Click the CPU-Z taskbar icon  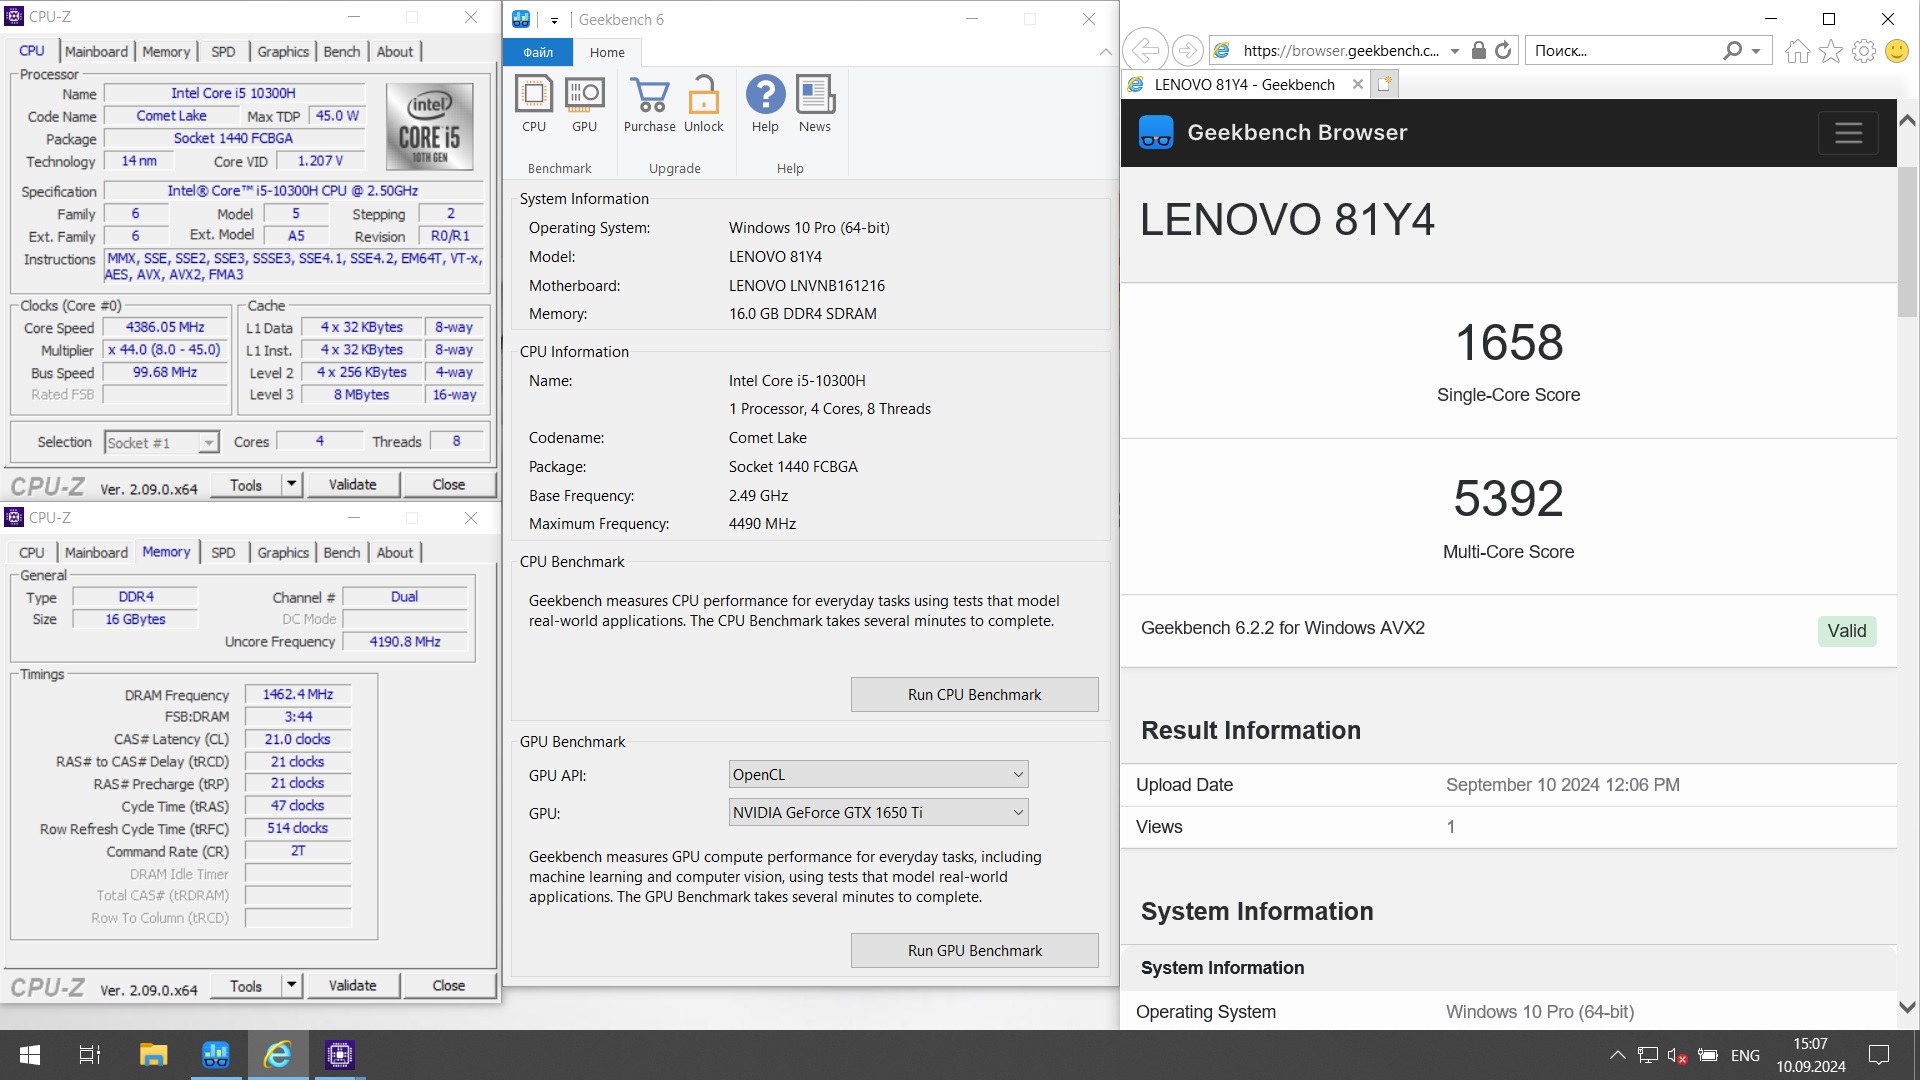click(x=339, y=1055)
